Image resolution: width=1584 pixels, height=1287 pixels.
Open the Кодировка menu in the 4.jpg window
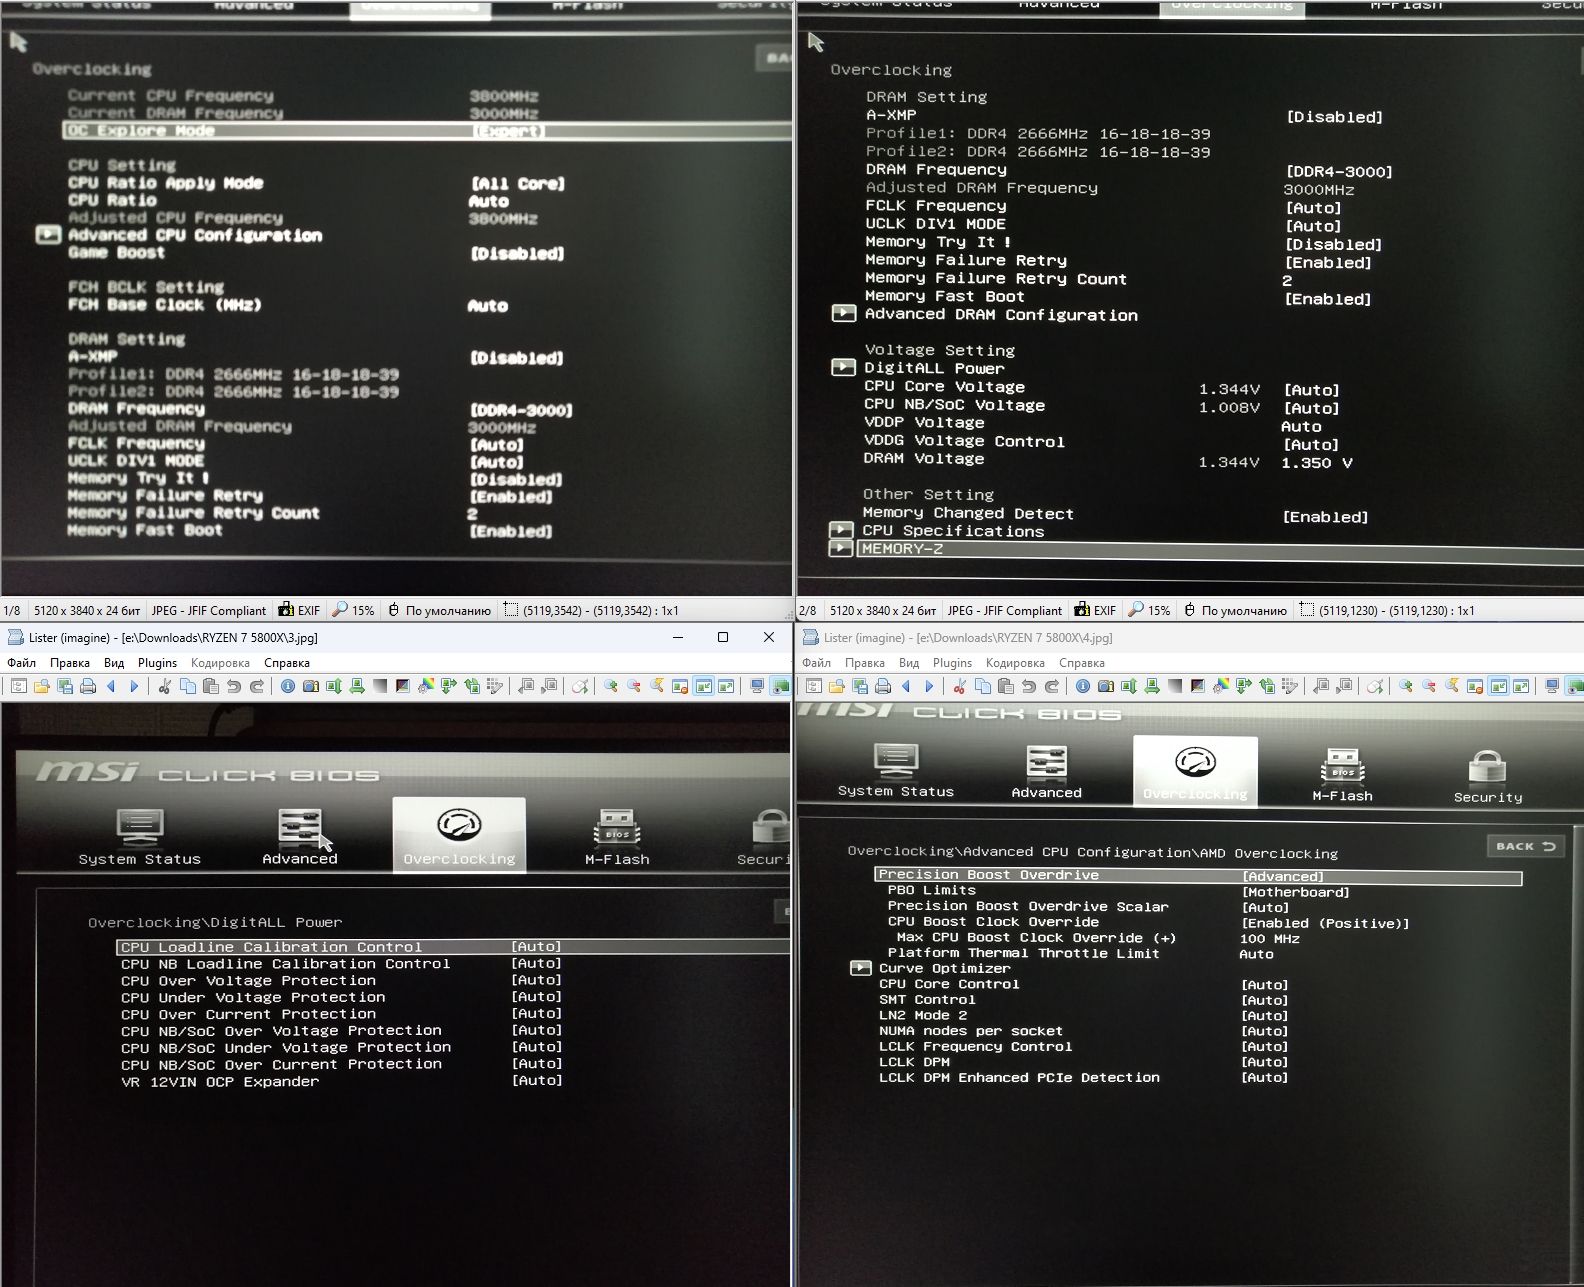pos(1015,663)
